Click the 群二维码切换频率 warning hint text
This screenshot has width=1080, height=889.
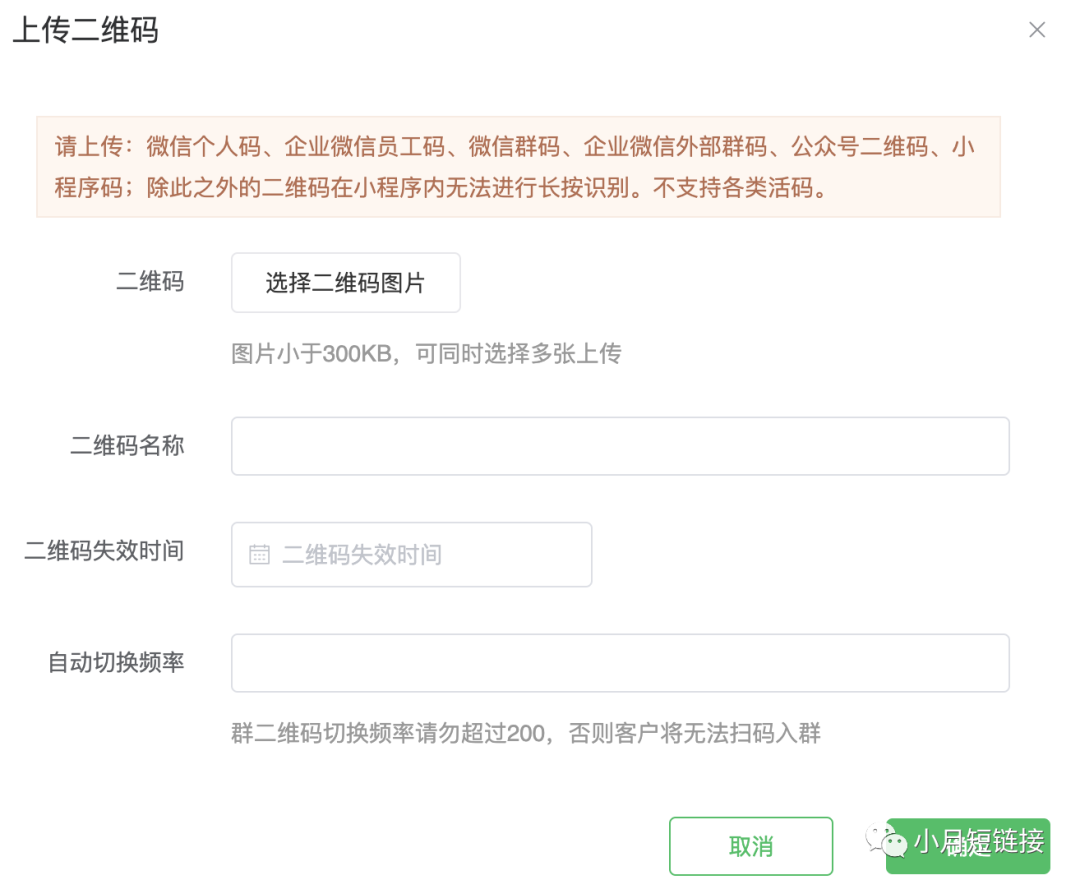526,733
